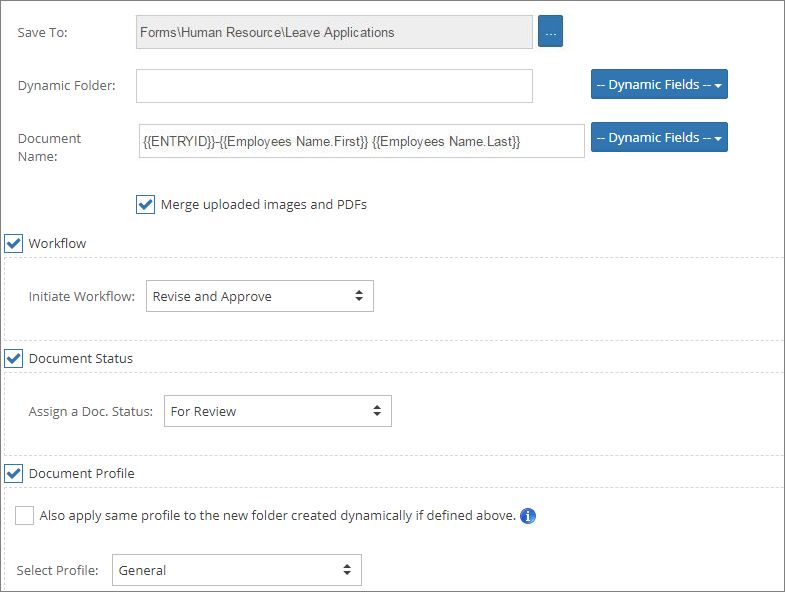Click the 'Document Status' section heading text
785x592 pixels.
80,358
